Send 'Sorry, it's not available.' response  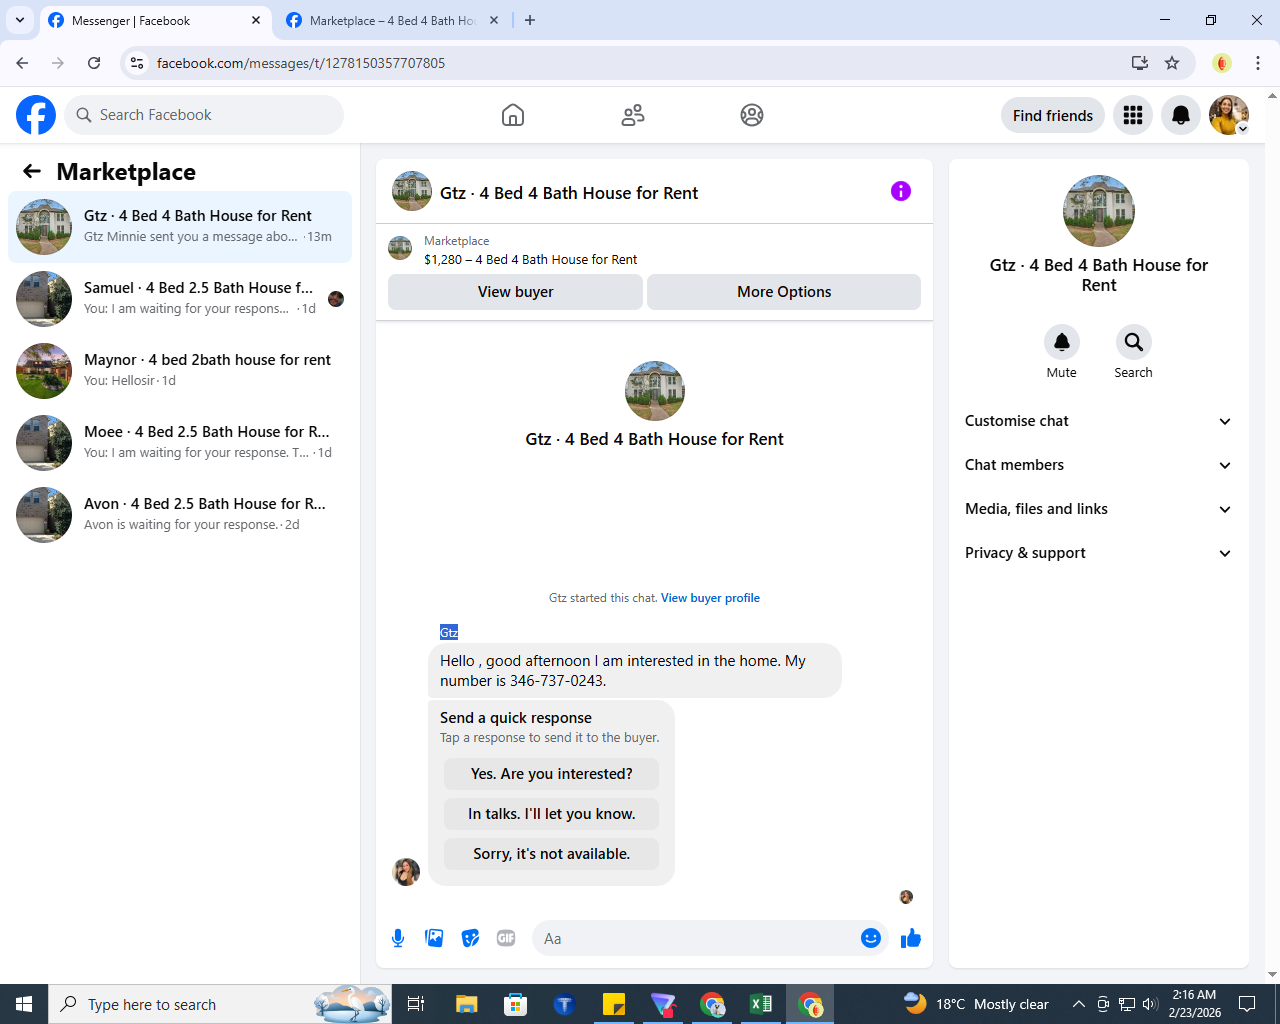(x=552, y=854)
